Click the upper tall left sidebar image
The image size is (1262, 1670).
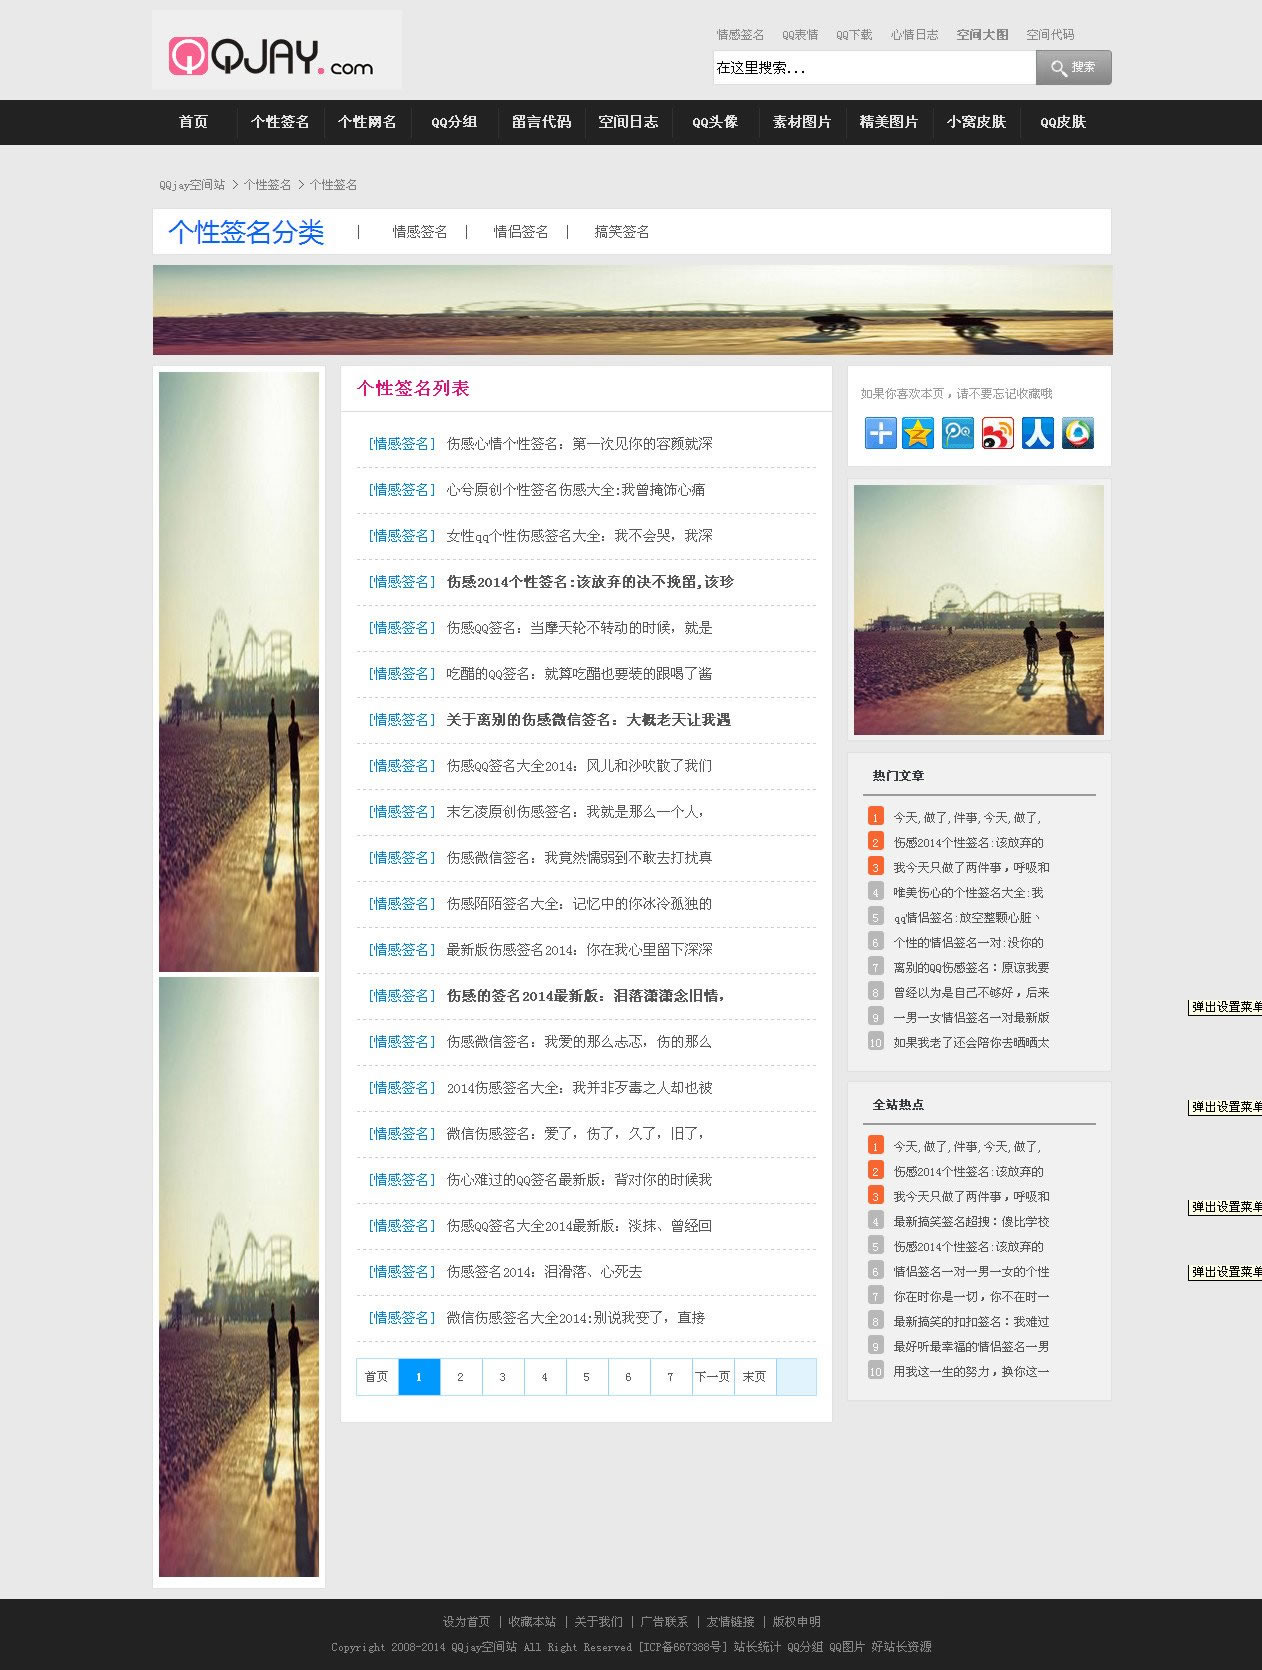click(x=239, y=672)
